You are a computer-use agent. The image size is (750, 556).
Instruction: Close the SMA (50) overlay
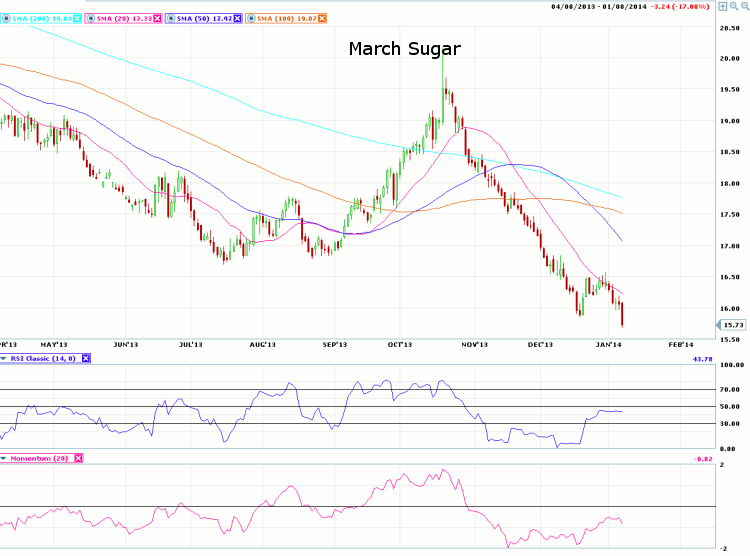237,18
